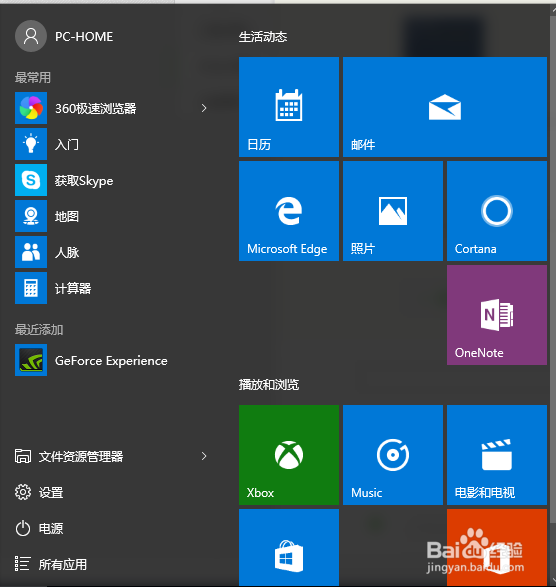The image size is (556, 587).
Task: Click the 最近添加 section label
Action: click(39, 329)
